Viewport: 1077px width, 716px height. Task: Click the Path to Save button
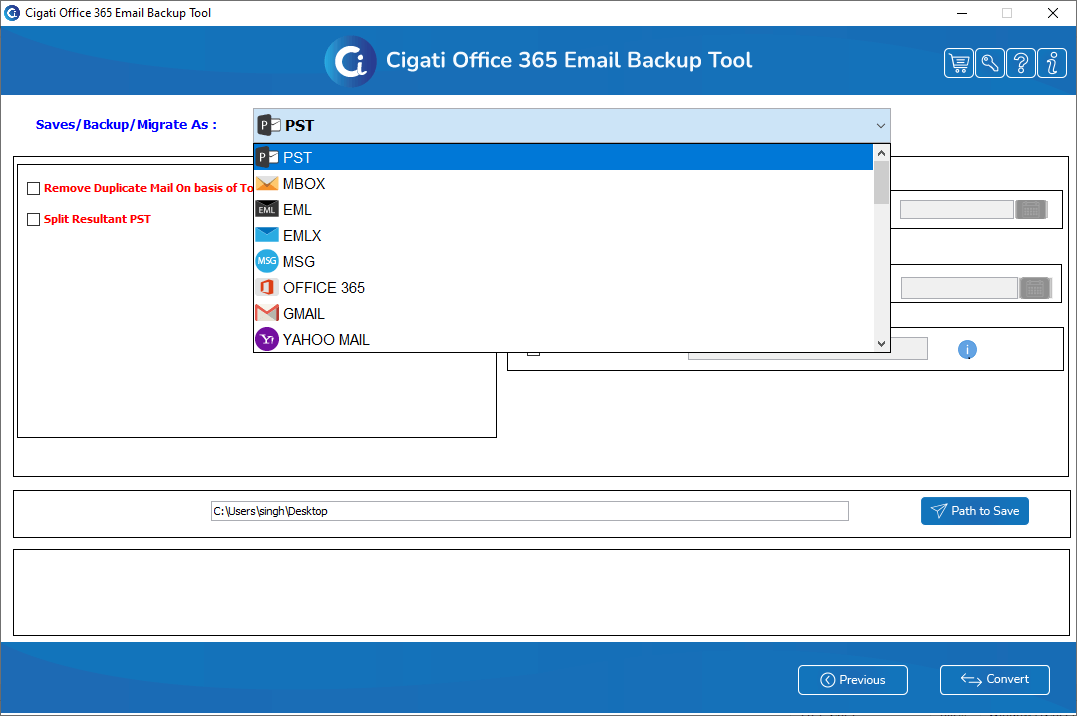click(975, 511)
